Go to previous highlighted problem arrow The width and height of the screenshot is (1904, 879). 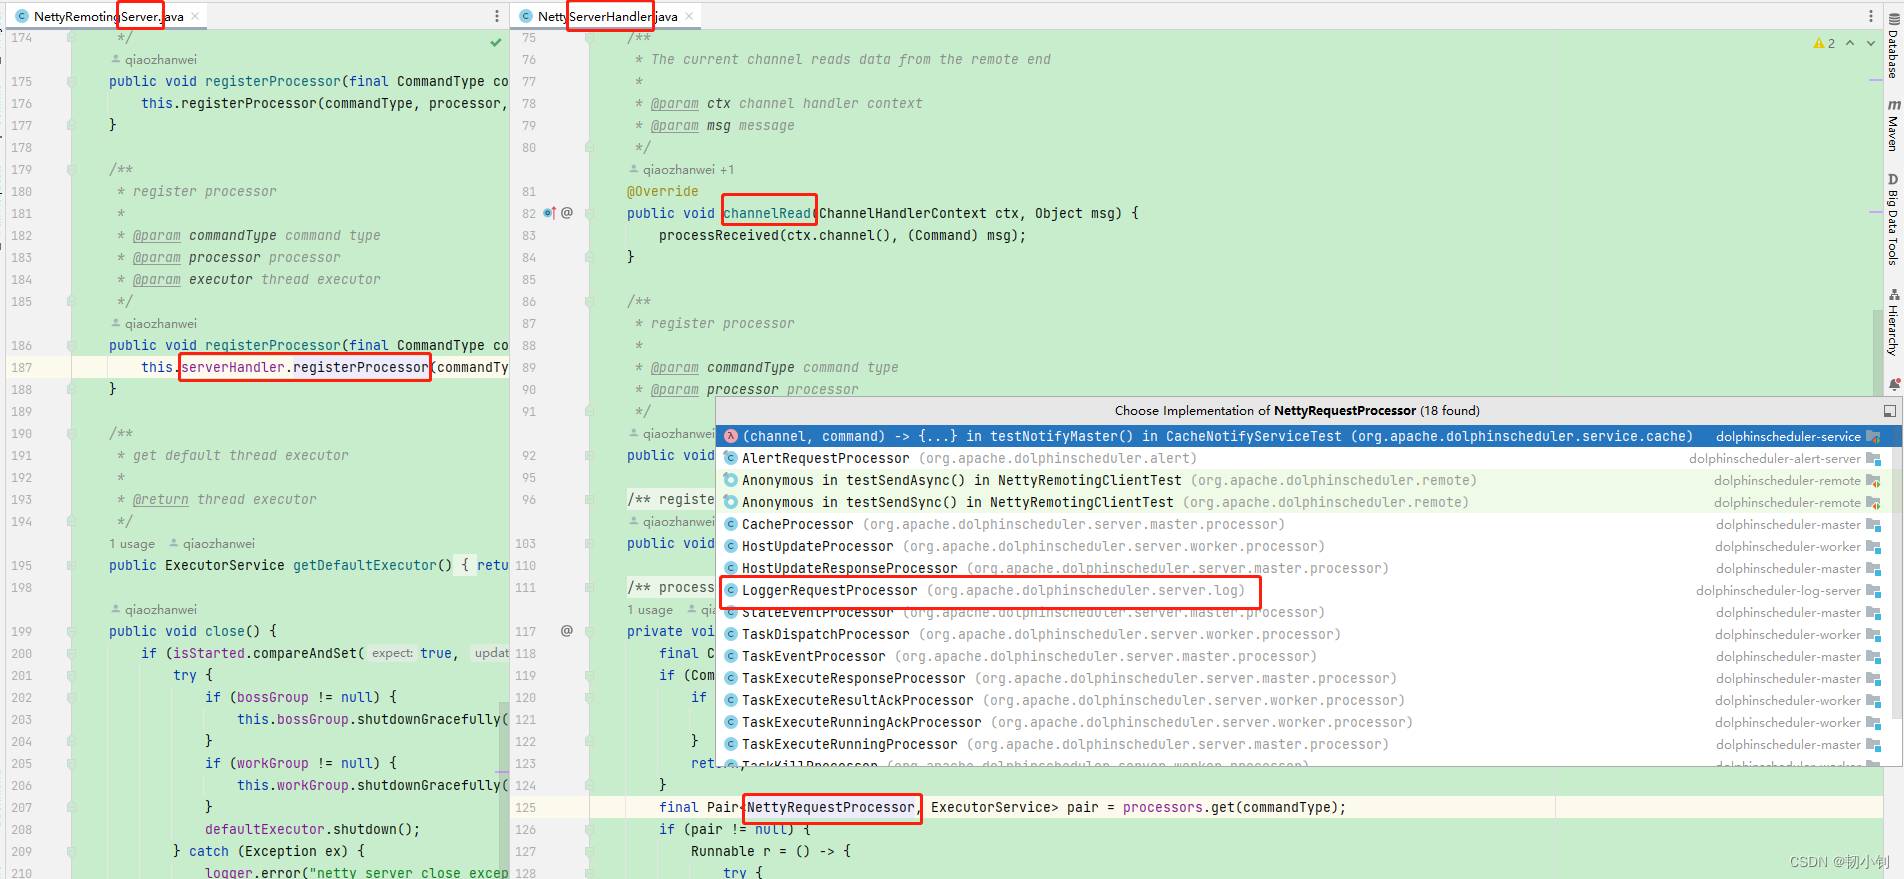point(1850,43)
